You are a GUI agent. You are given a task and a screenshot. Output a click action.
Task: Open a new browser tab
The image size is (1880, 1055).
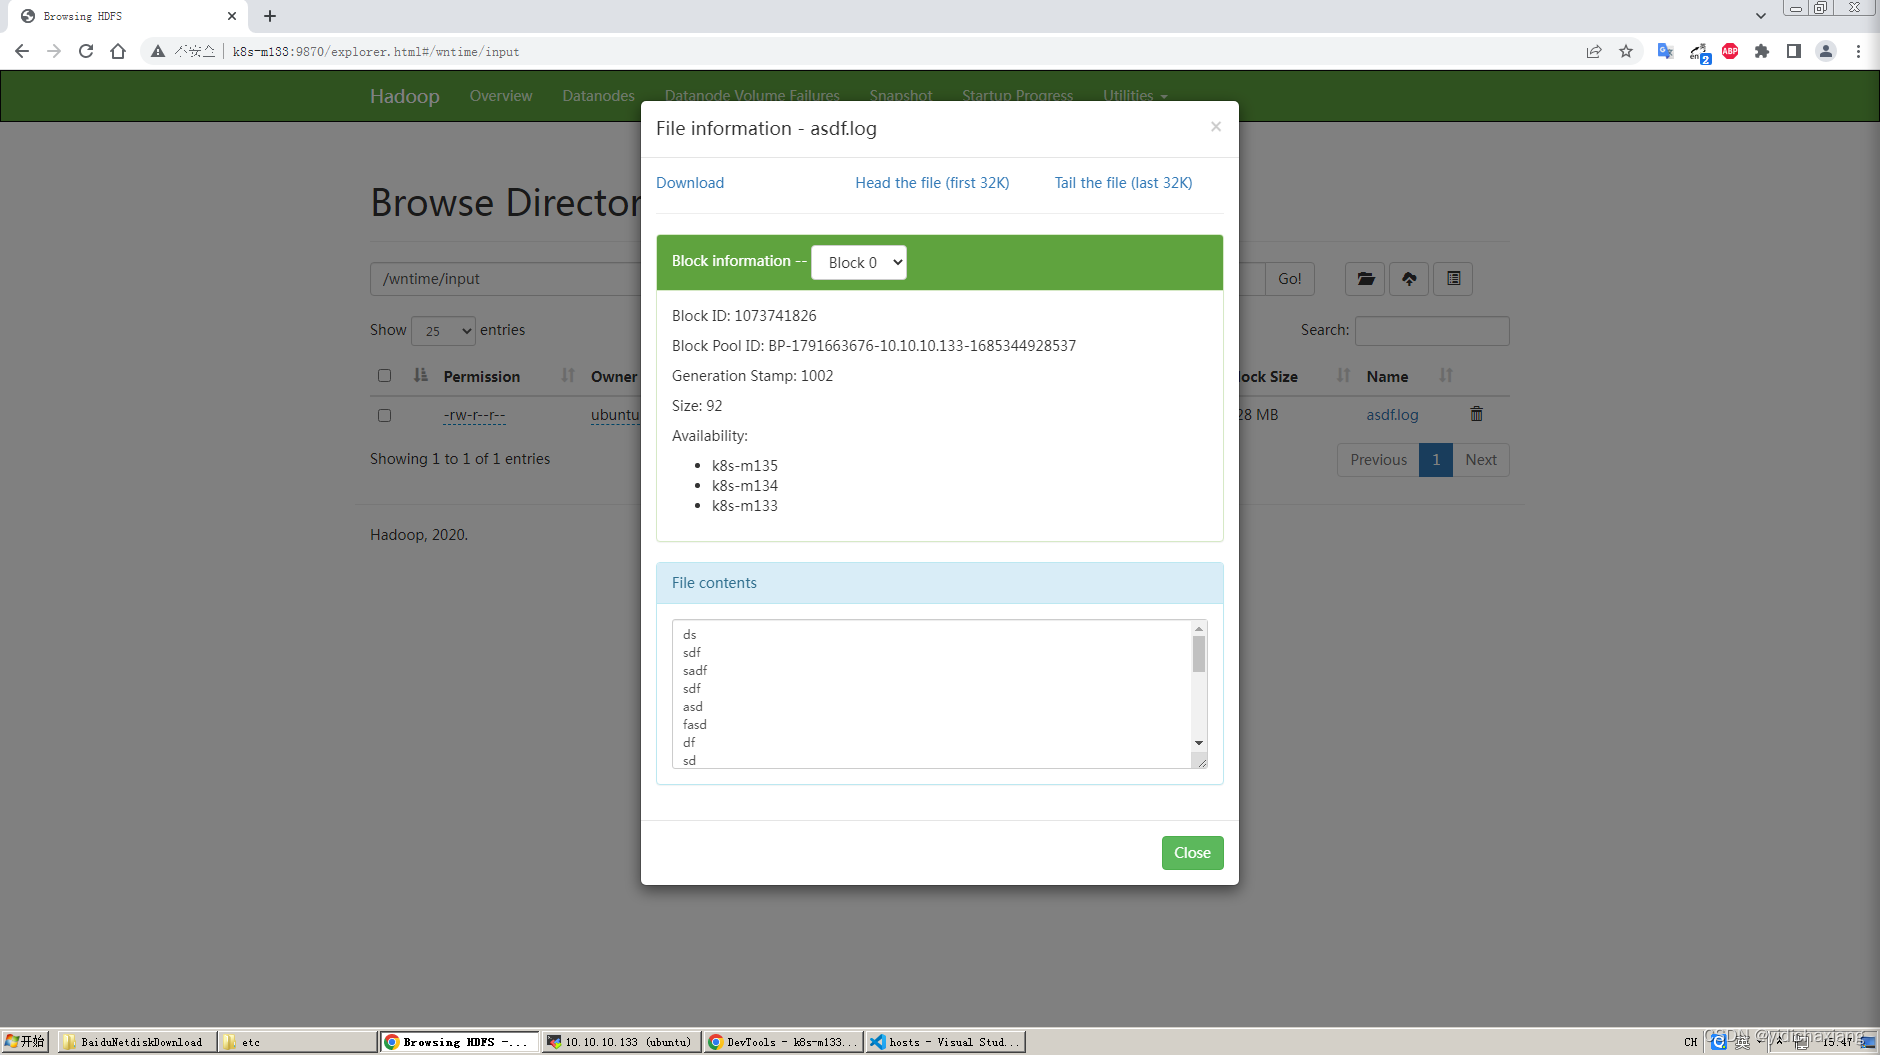point(270,16)
